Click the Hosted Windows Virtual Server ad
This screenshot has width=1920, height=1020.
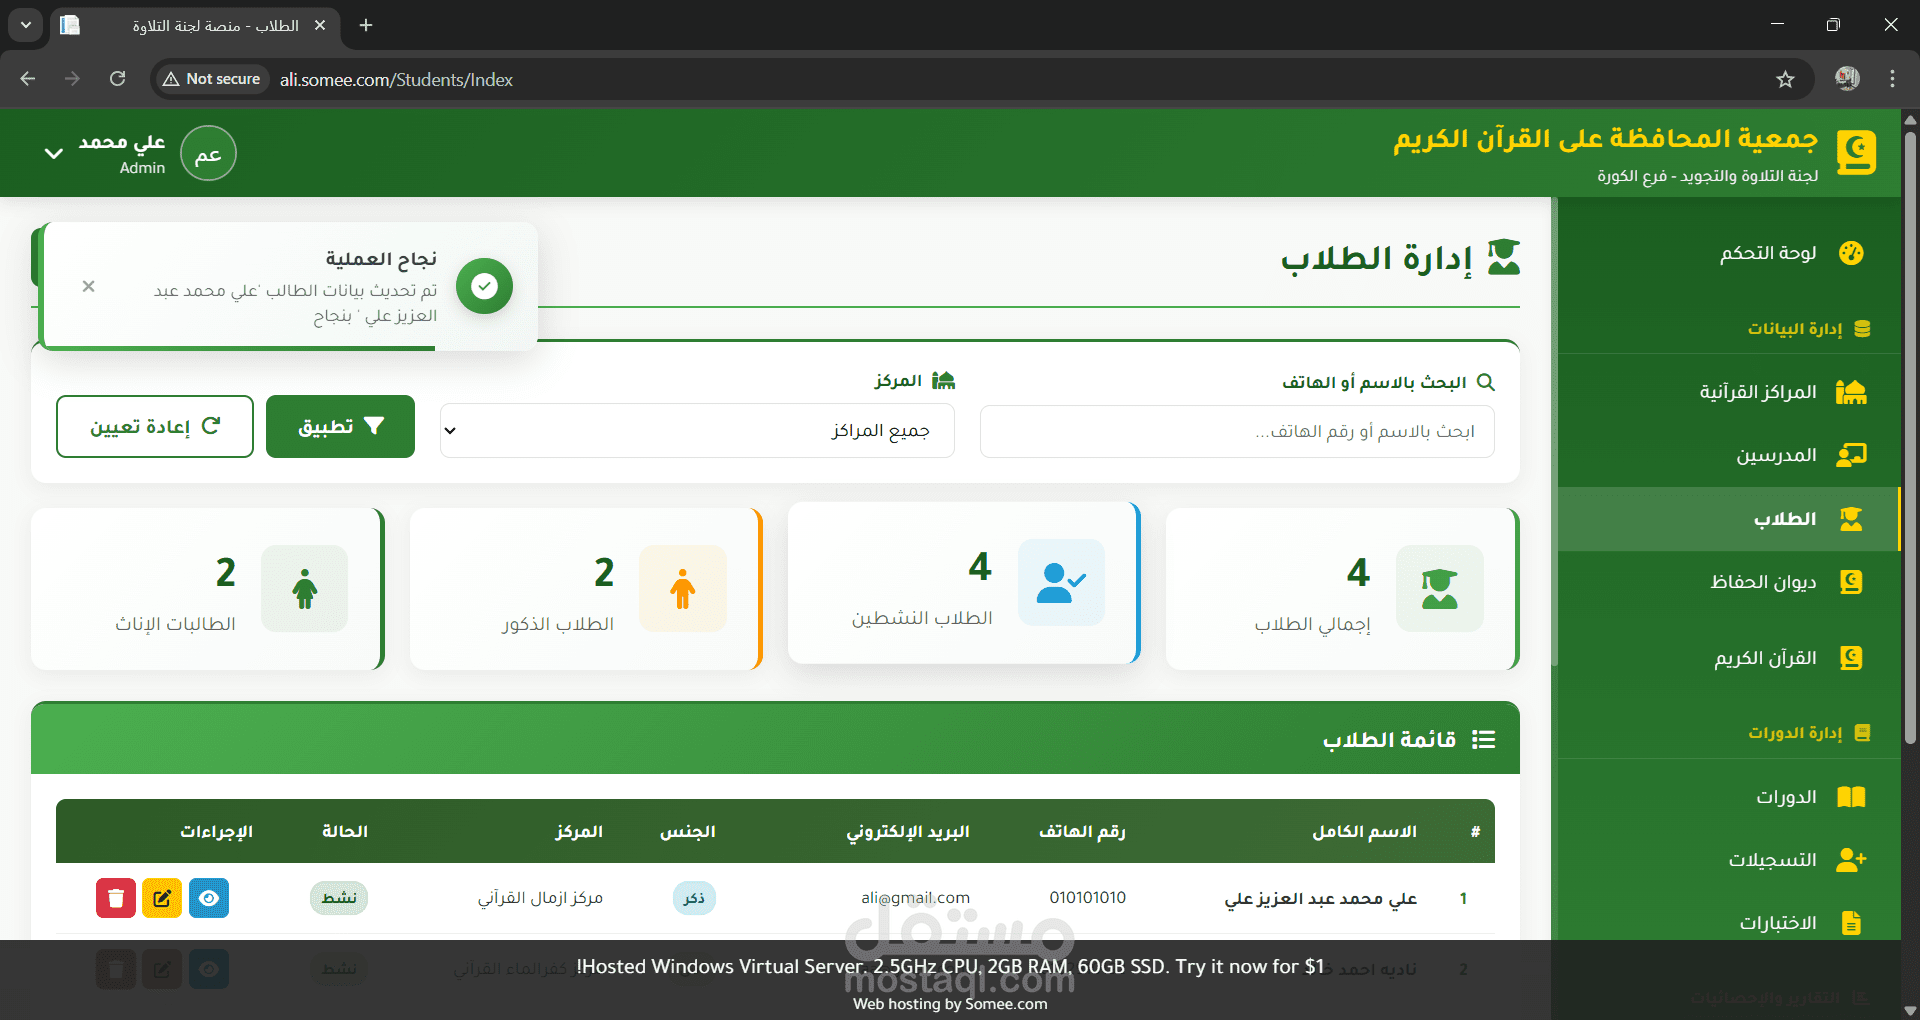[x=950, y=967]
